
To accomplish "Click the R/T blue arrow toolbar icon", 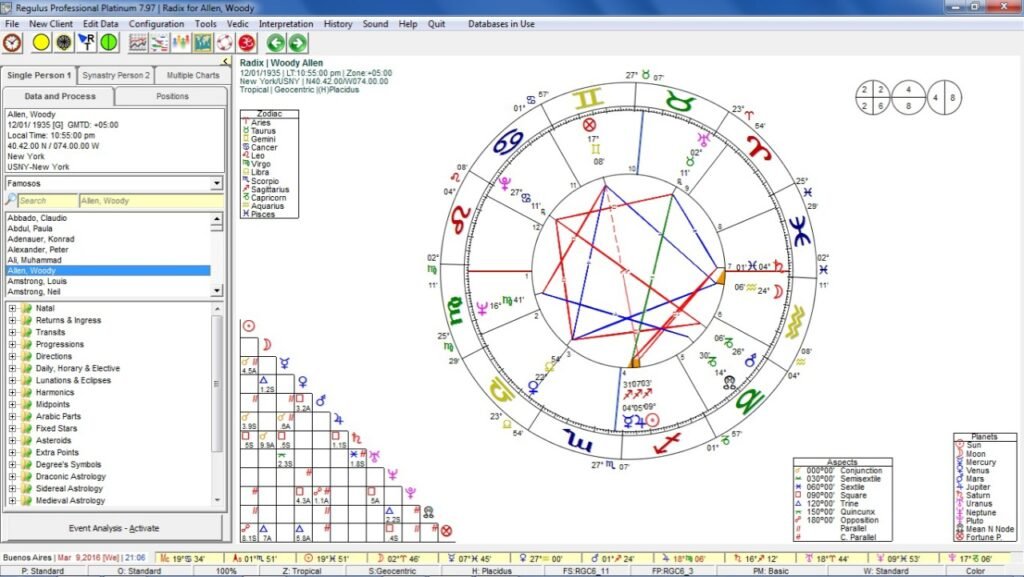I will click(x=86, y=43).
